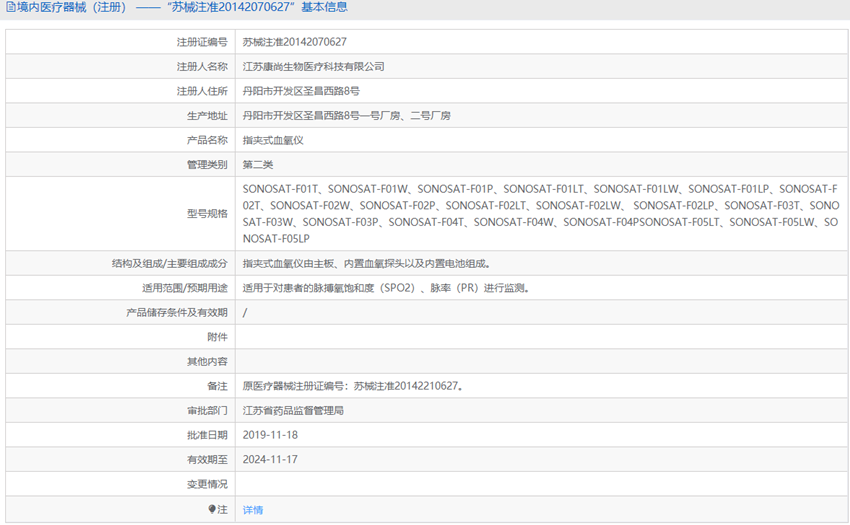
Task: Click the approval date 2019-11-18
Action: tap(270, 435)
